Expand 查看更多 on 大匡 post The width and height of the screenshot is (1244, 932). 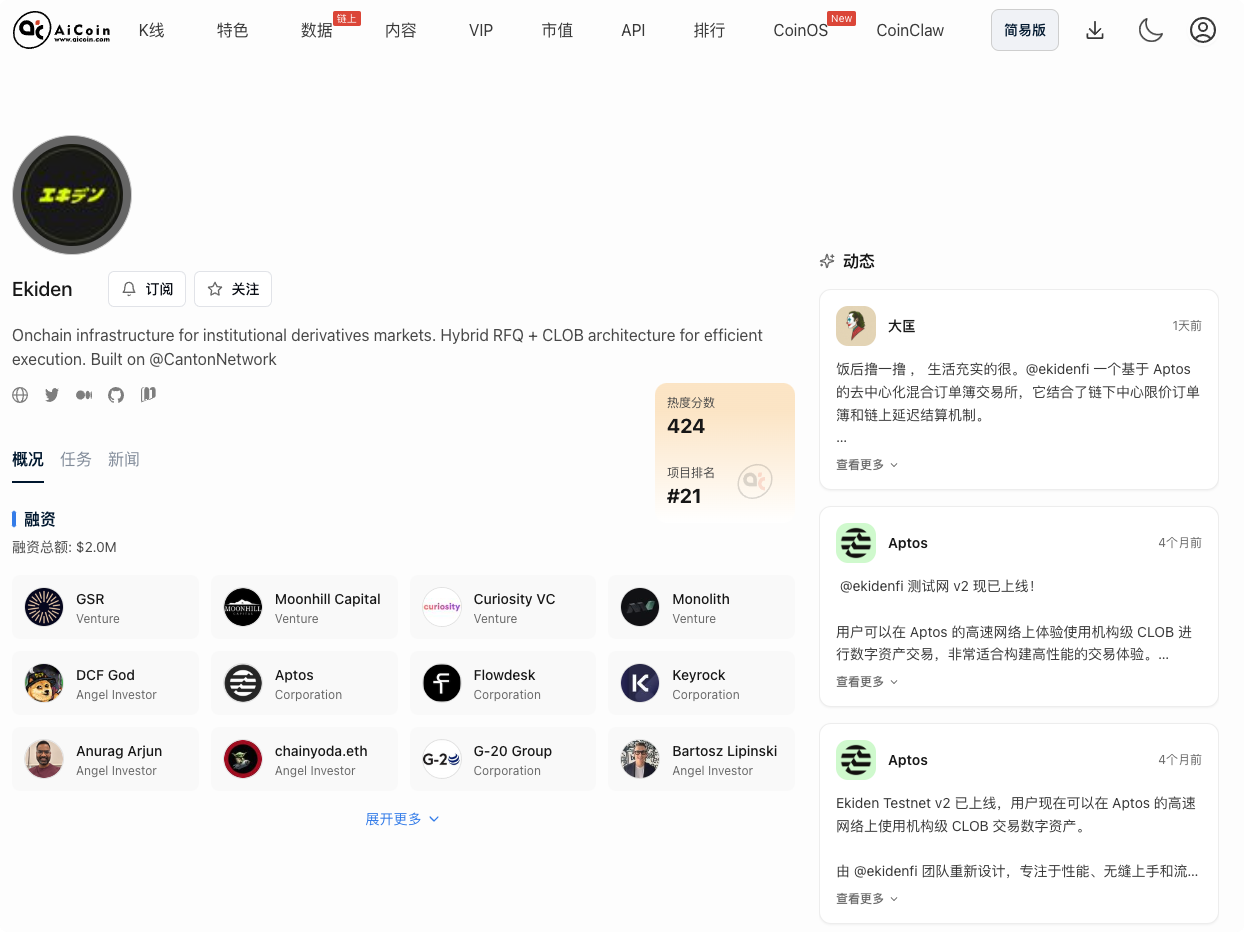pos(867,464)
